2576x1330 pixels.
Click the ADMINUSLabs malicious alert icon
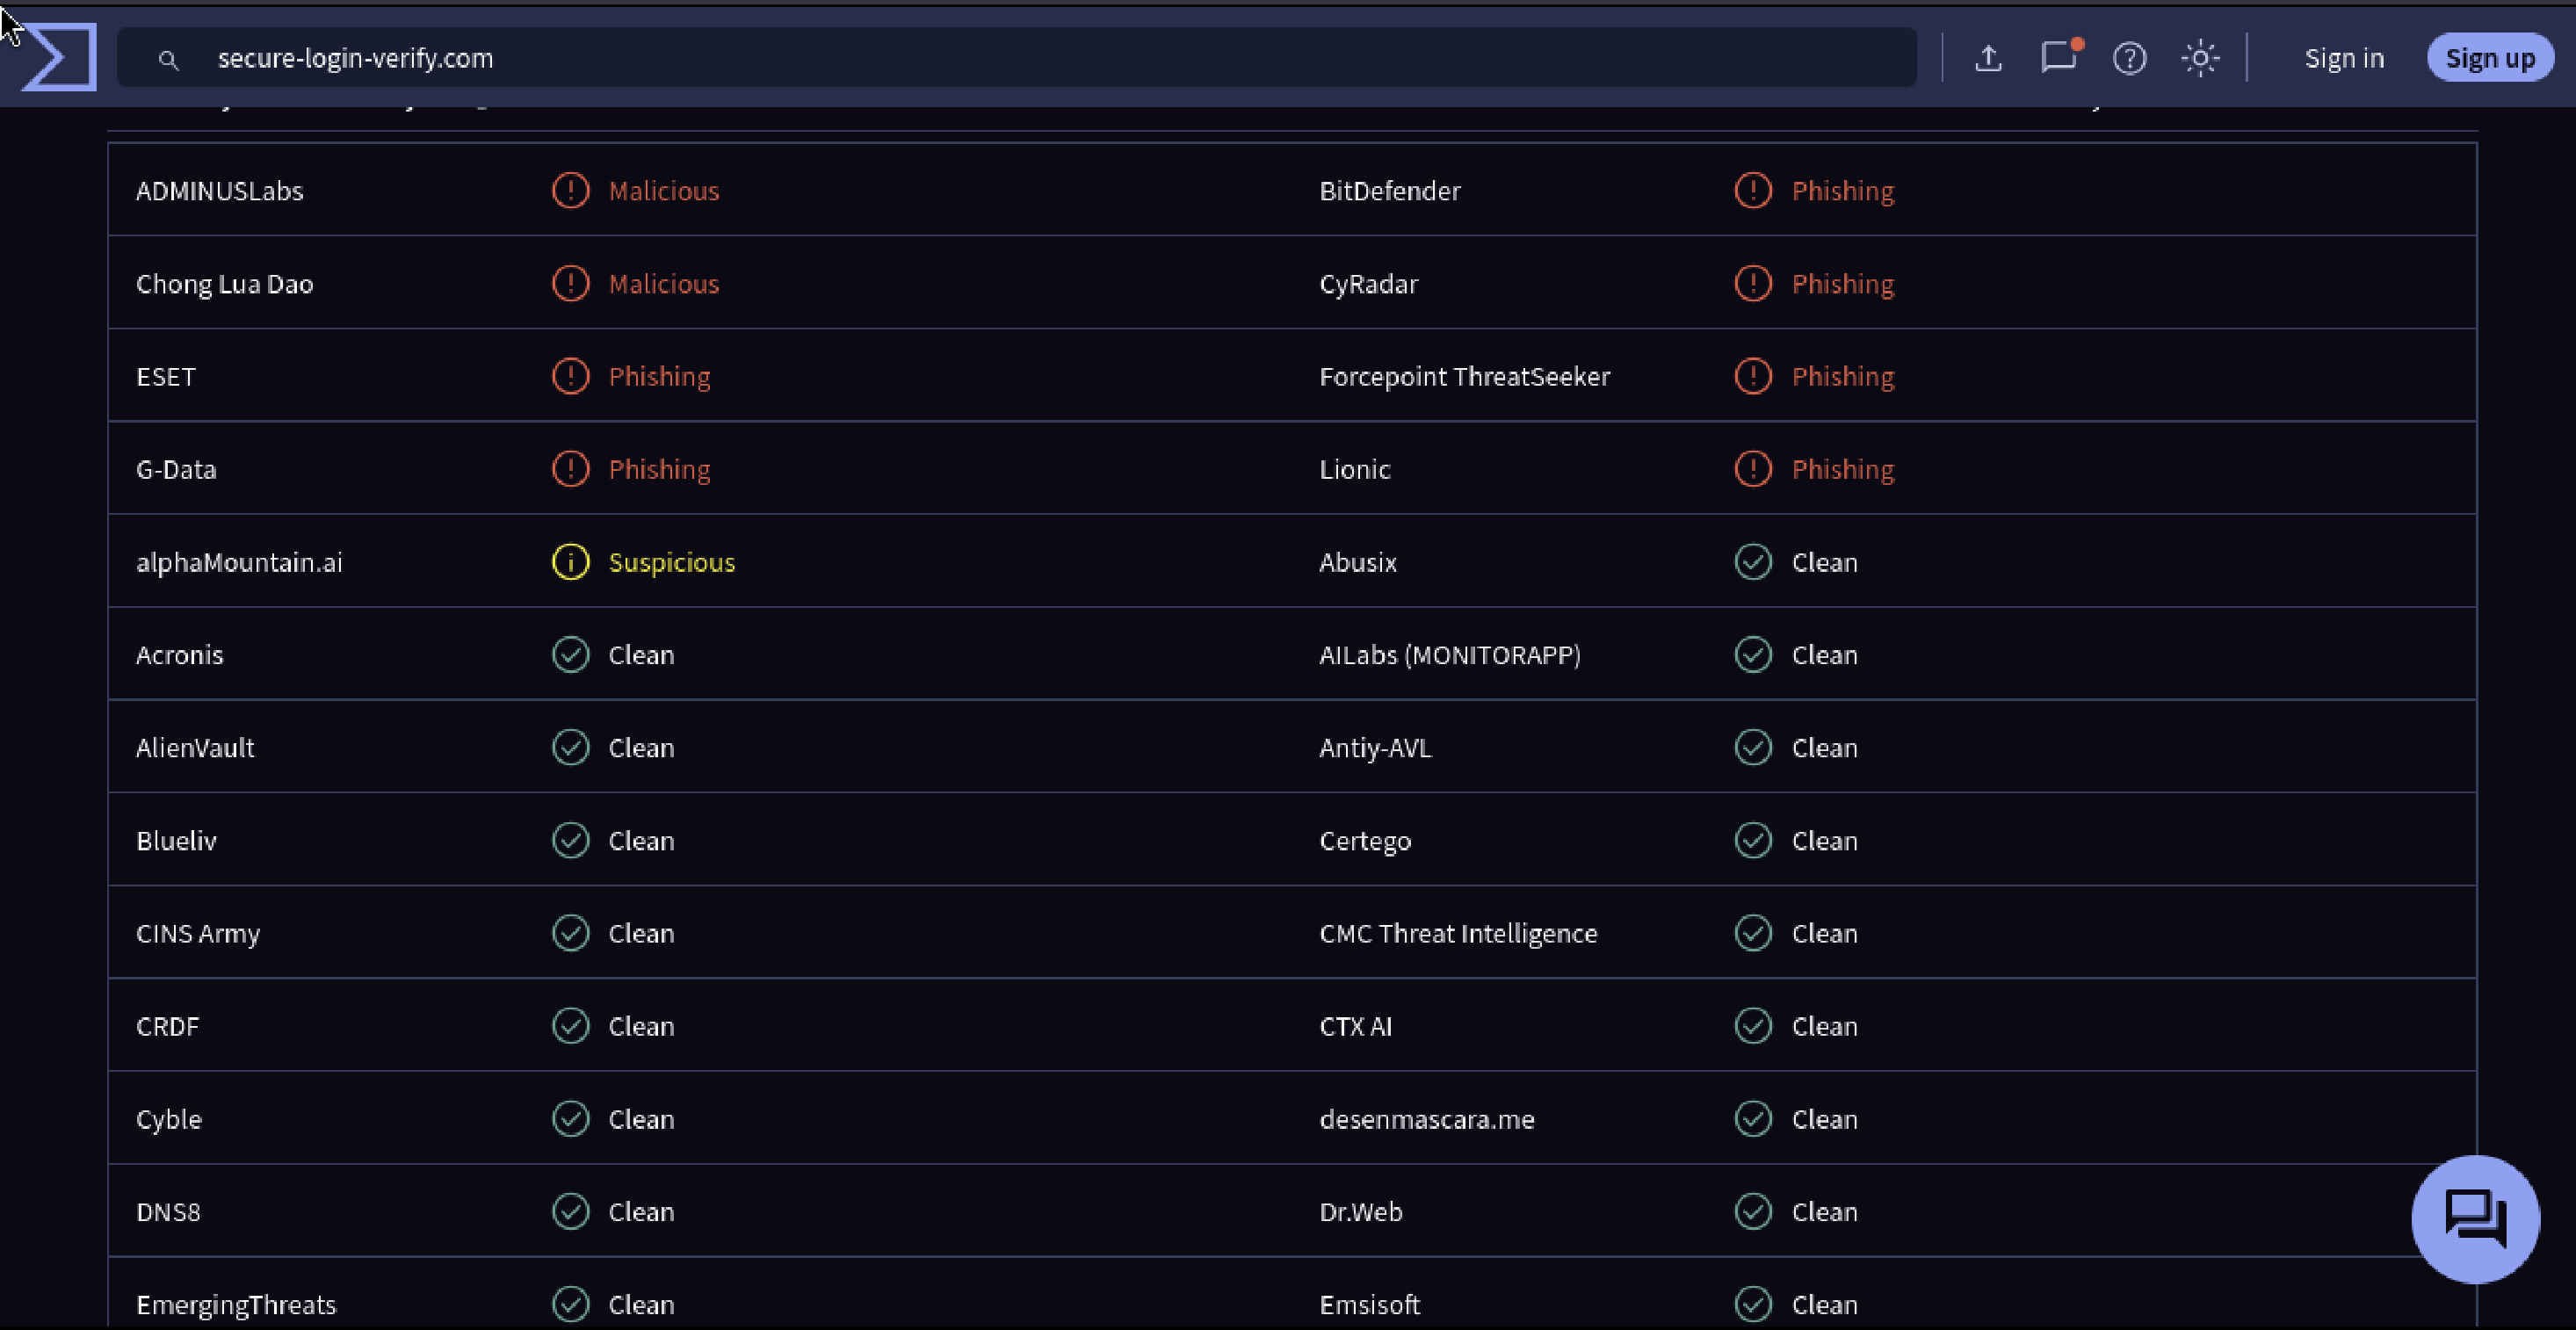[571, 190]
